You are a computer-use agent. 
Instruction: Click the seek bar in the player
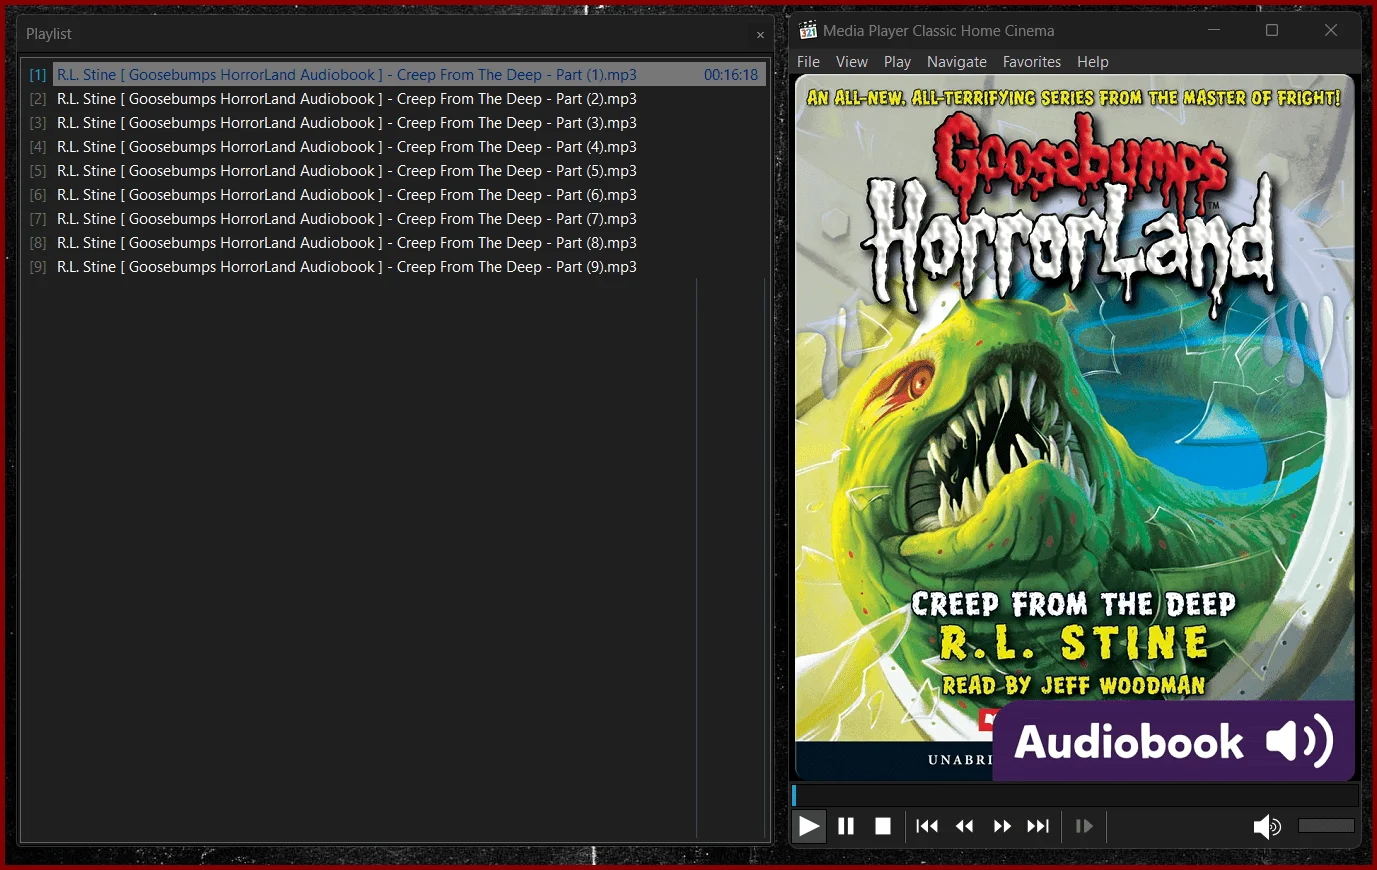(1075, 795)
